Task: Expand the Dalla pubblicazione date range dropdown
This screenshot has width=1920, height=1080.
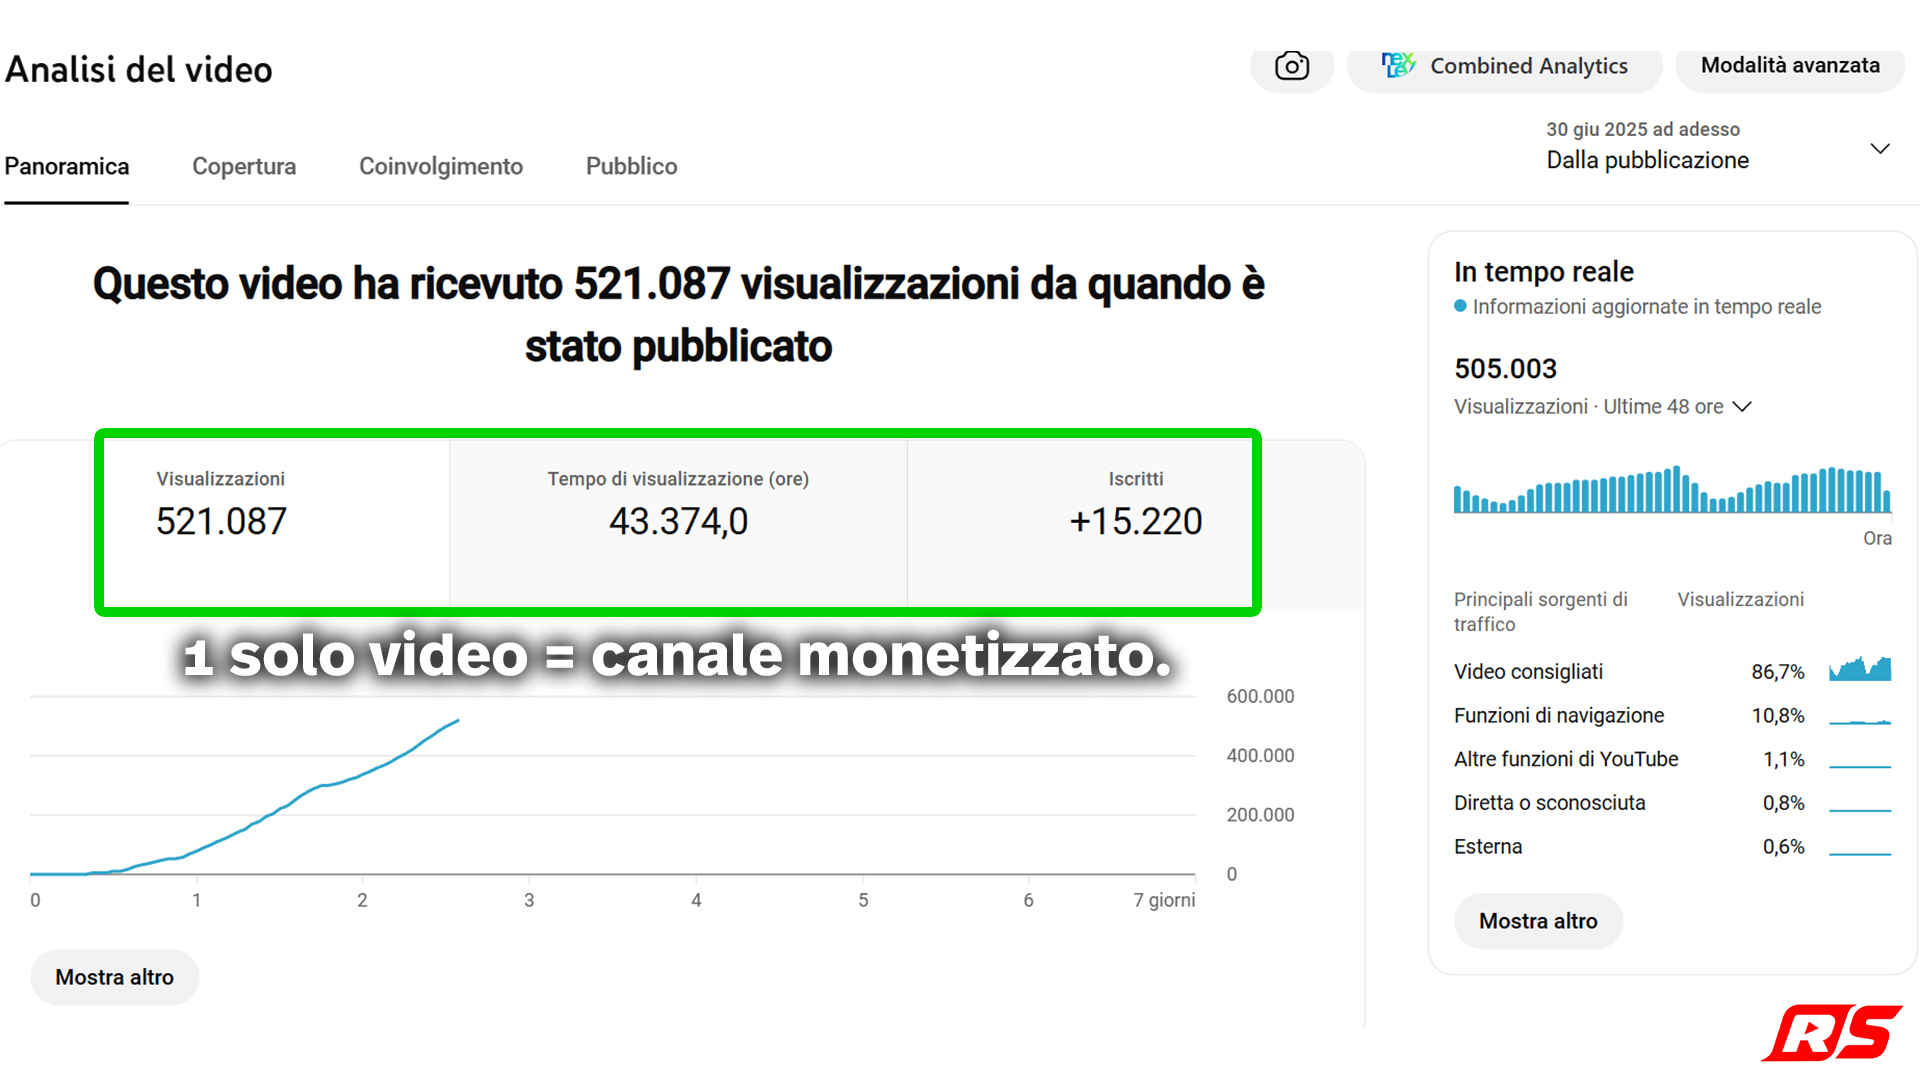Action: [1718, 147]
